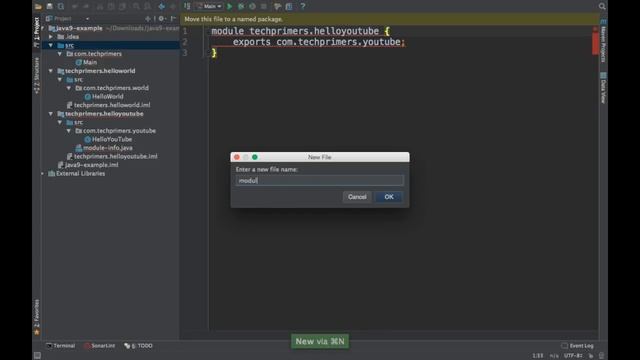Toggle tool window buttons icon in status bar

click(37, 356)
